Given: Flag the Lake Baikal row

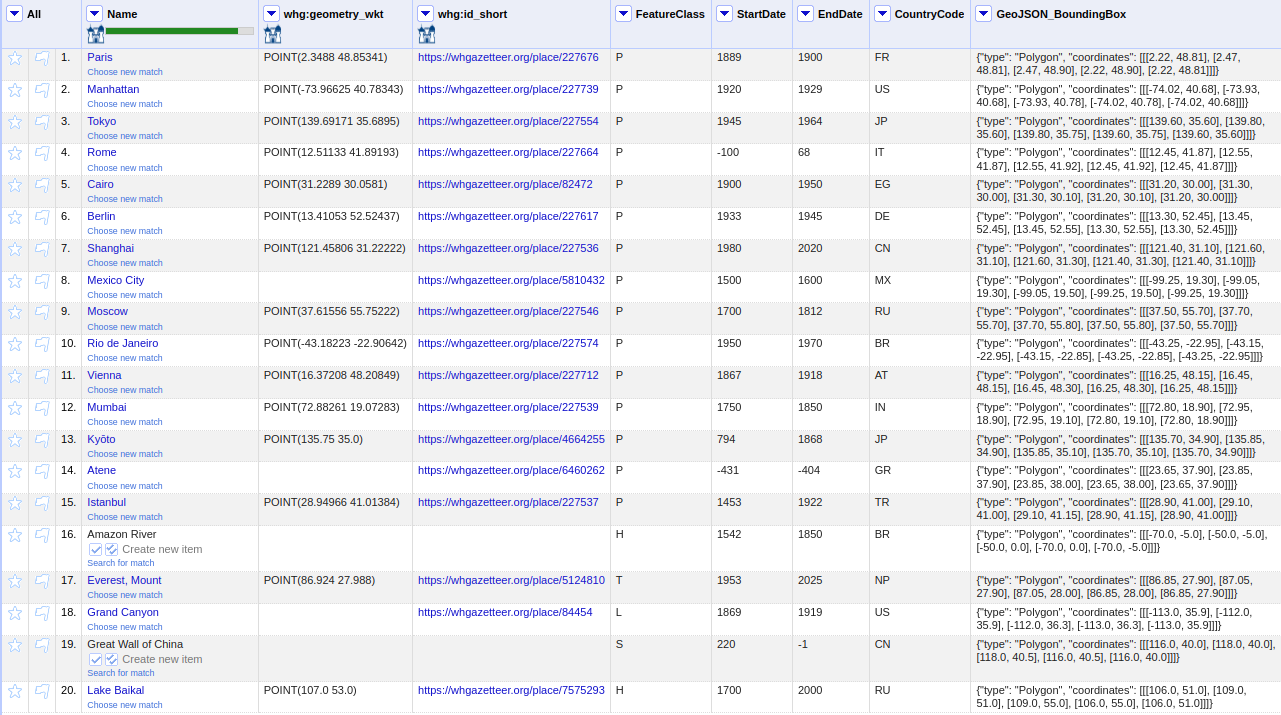Looking at the screenshot, I should click(42, 691).
